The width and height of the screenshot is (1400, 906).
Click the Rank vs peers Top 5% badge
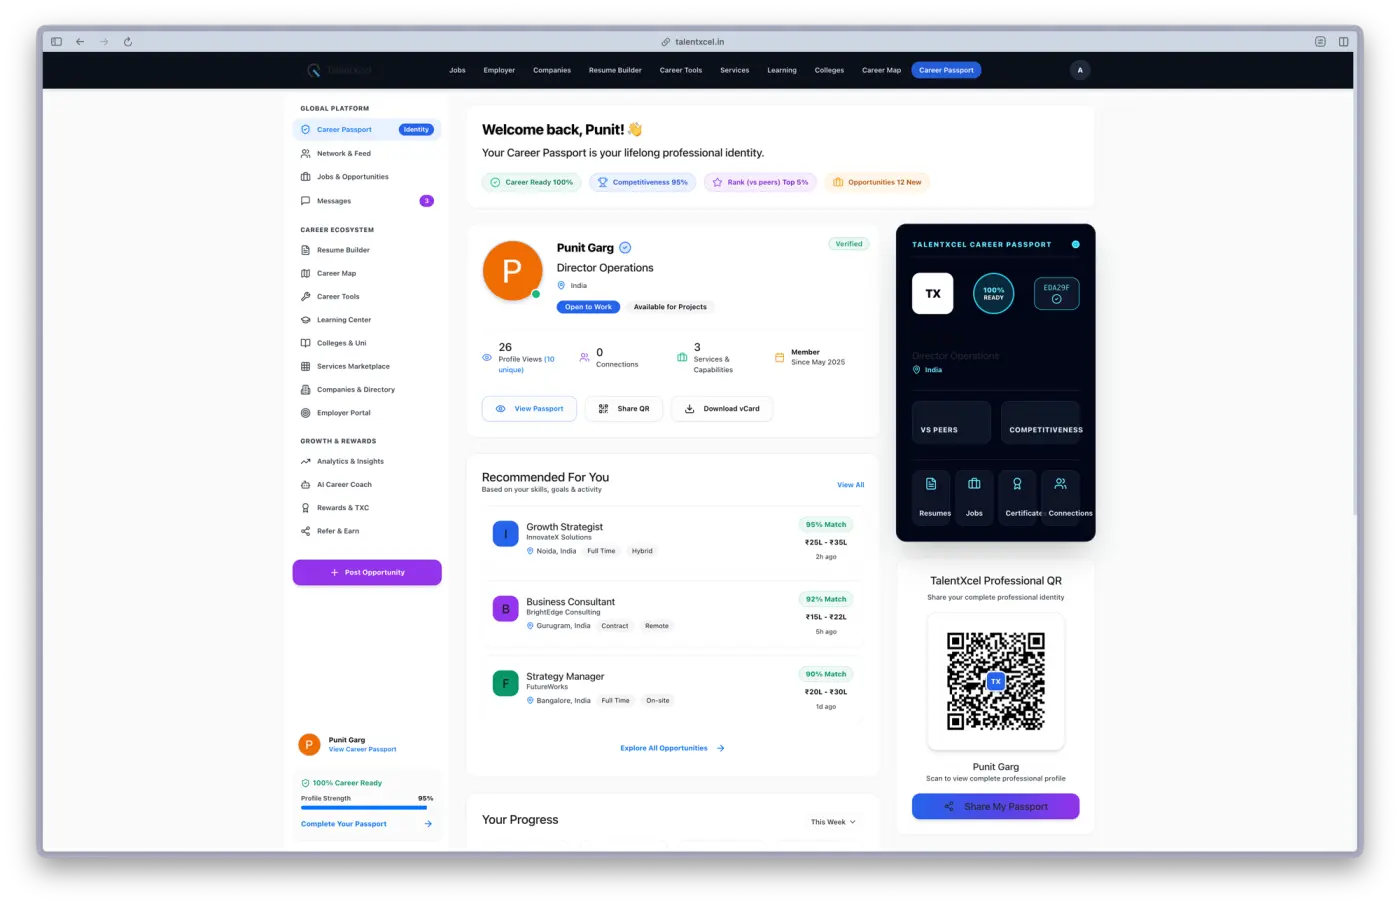(x=761, y=182)
